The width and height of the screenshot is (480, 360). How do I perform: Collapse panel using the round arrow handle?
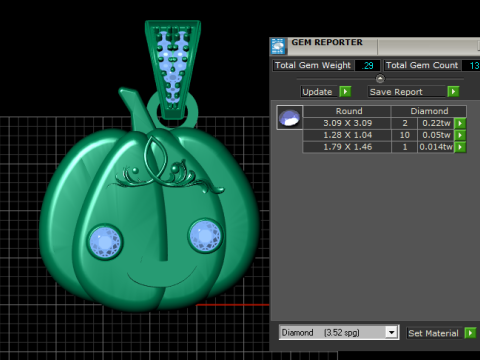(380, 79)
